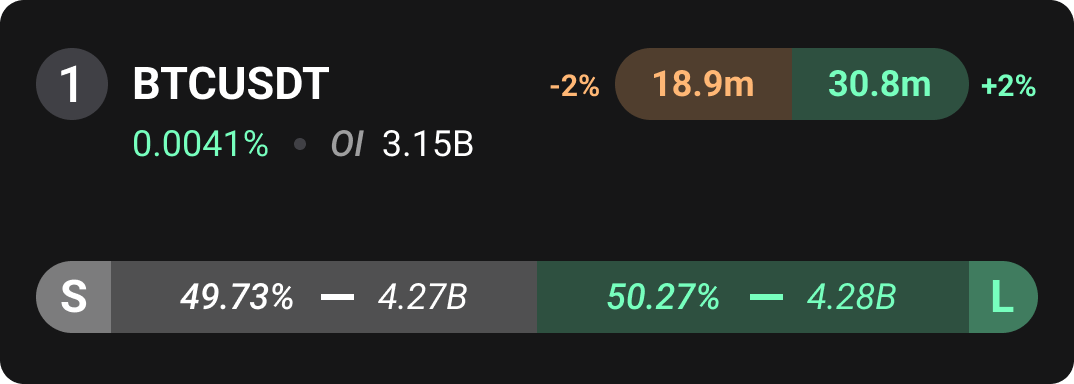Click the 3.15B open interest value
This screenshot has width=1074, height=384.
[428, 144]
